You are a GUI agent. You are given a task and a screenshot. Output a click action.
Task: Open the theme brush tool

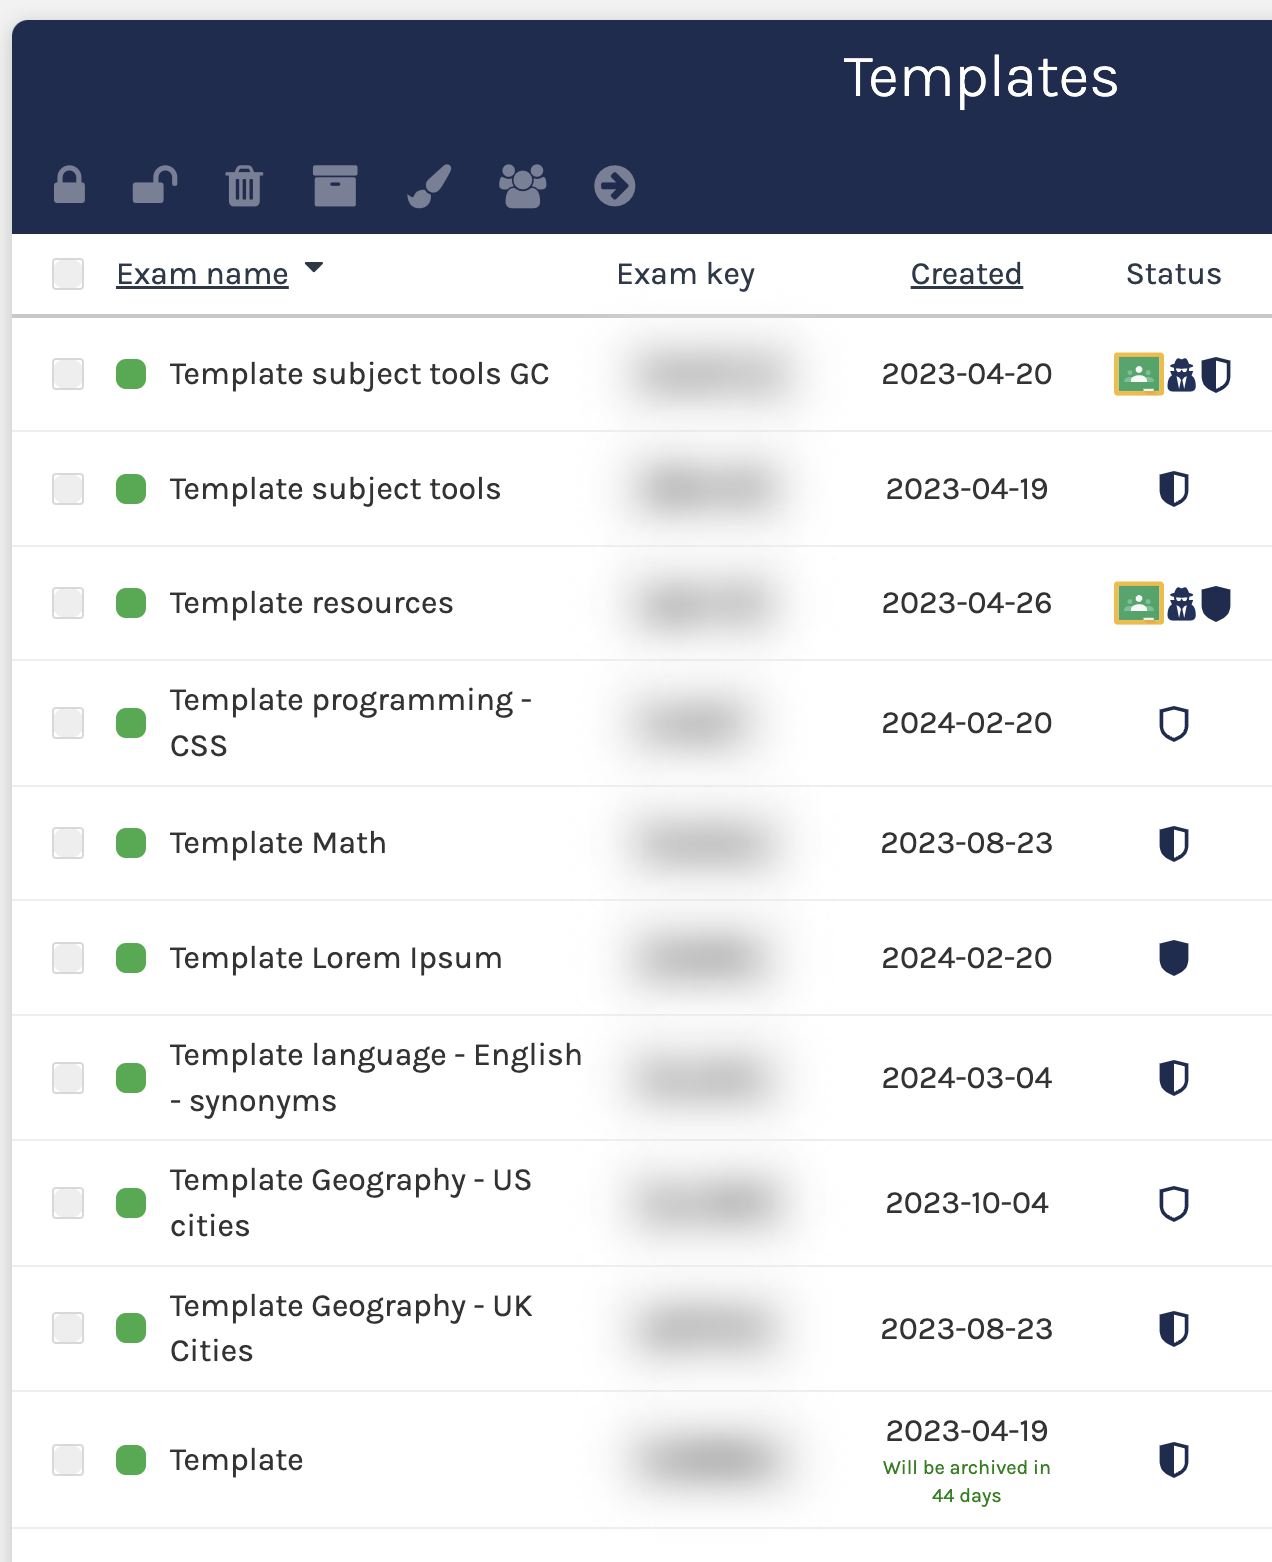pos(428,185)
